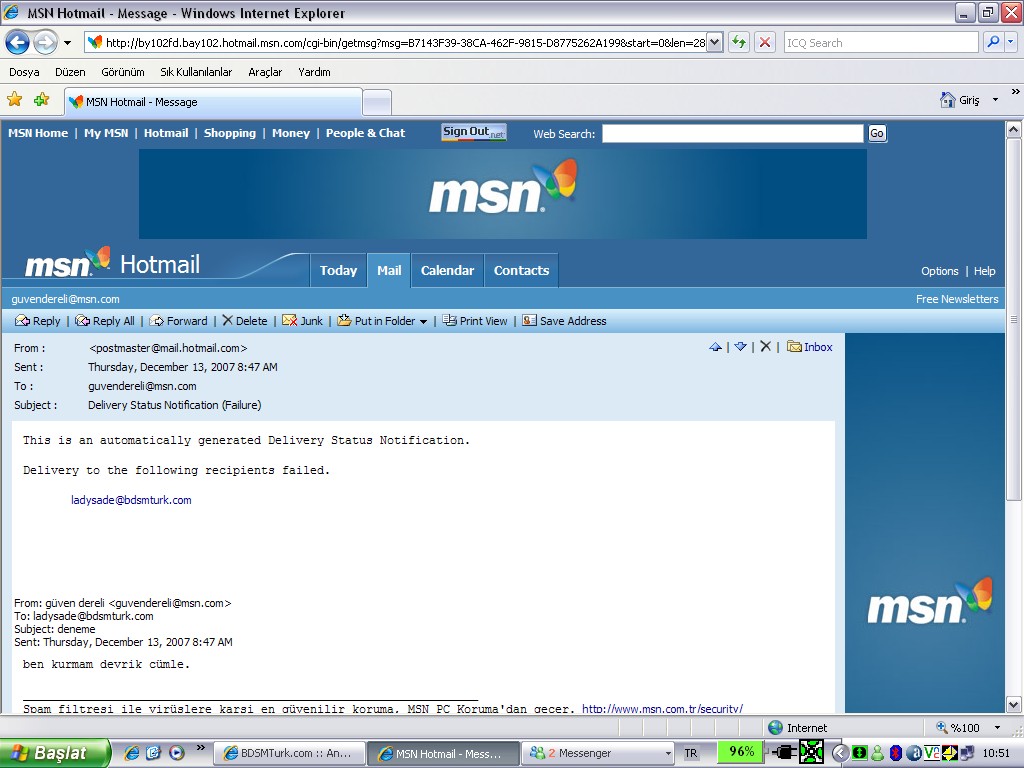The height and width of the screenshot is (768, 1024).
Task: Delete message using header X icon
Action: click(765, 346)
